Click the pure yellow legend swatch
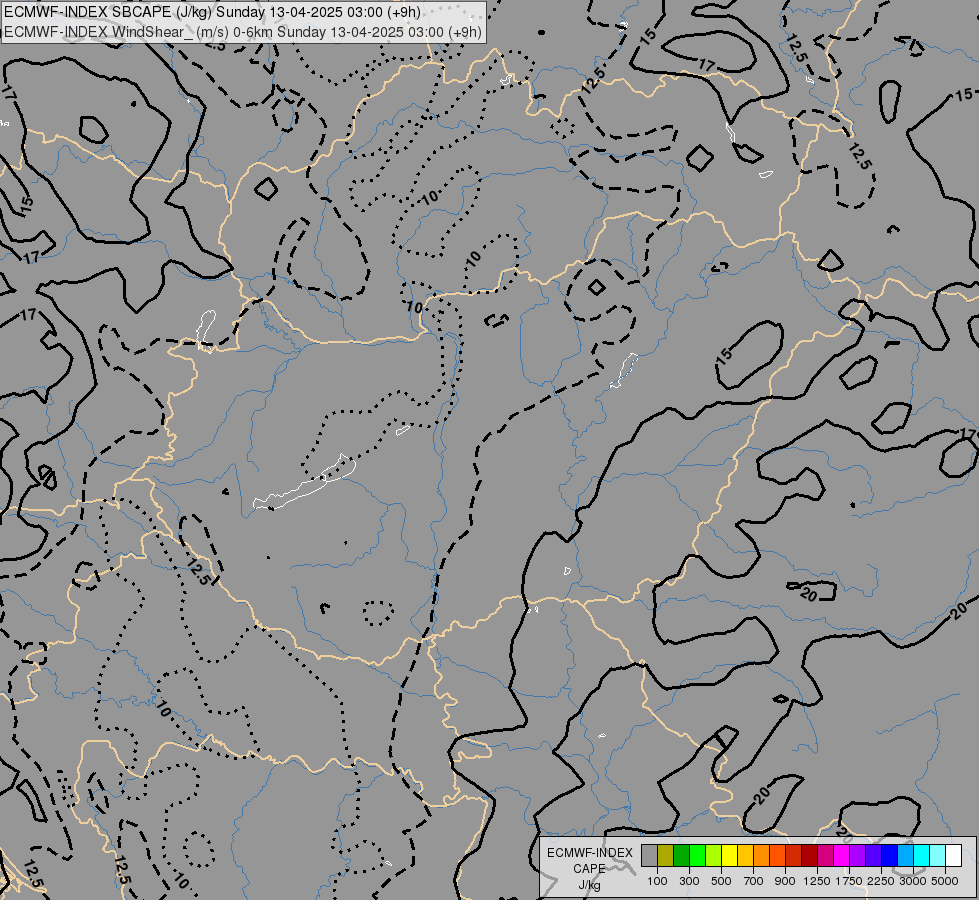The height and width of the screenshot is (900, 979). [729, 855]
